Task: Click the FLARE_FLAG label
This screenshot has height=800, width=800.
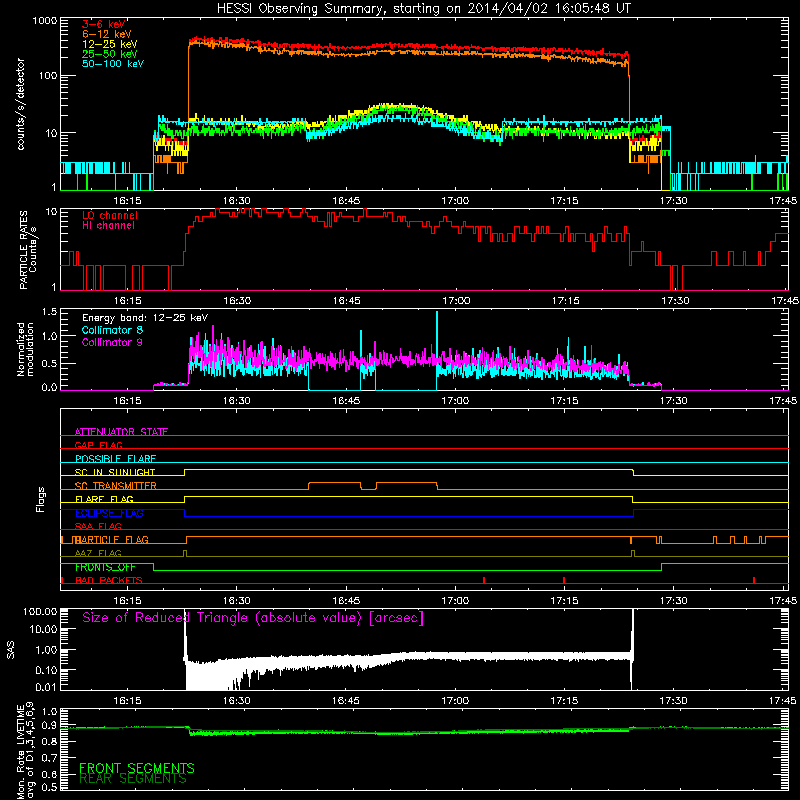Action: [104, 499]
